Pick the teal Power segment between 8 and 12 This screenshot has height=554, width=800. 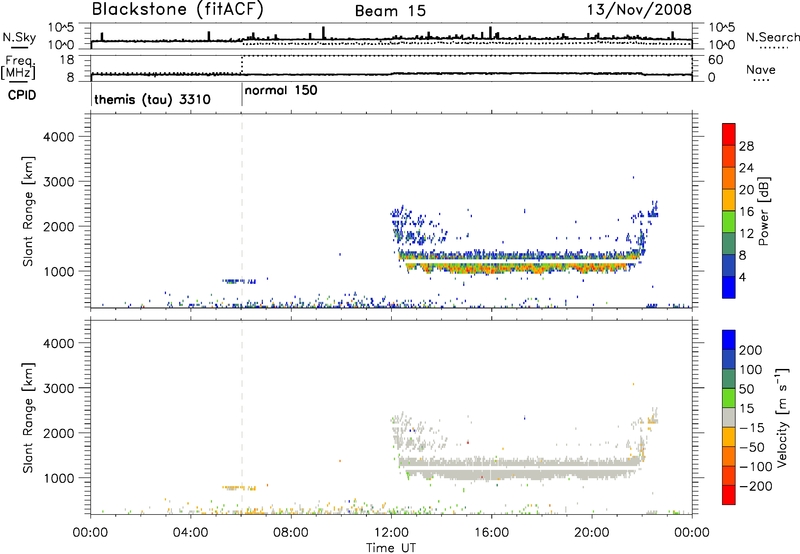(x=729, y=243)
